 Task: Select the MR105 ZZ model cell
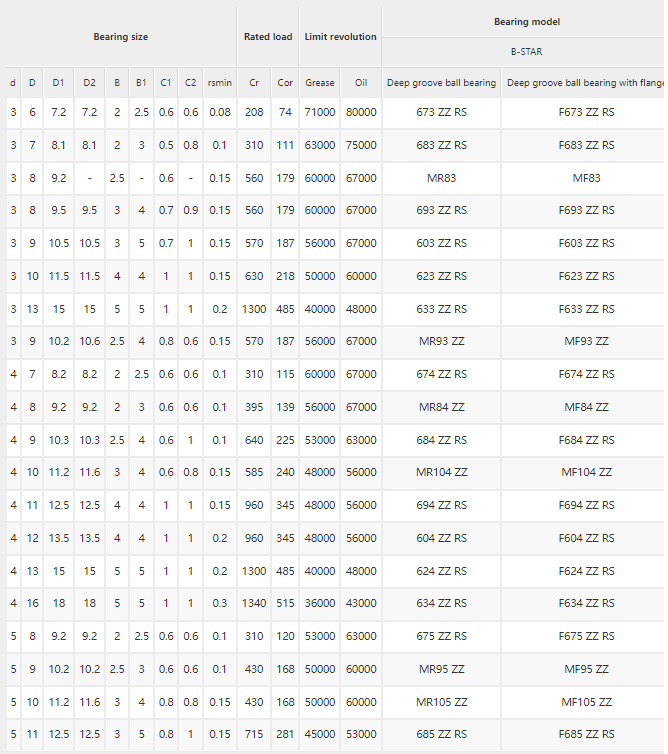441,702
